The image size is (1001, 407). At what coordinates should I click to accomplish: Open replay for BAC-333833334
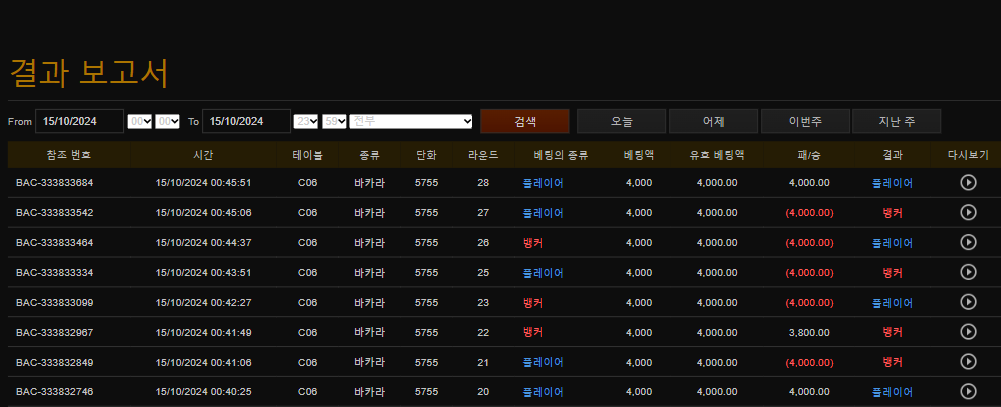[967, 272]
